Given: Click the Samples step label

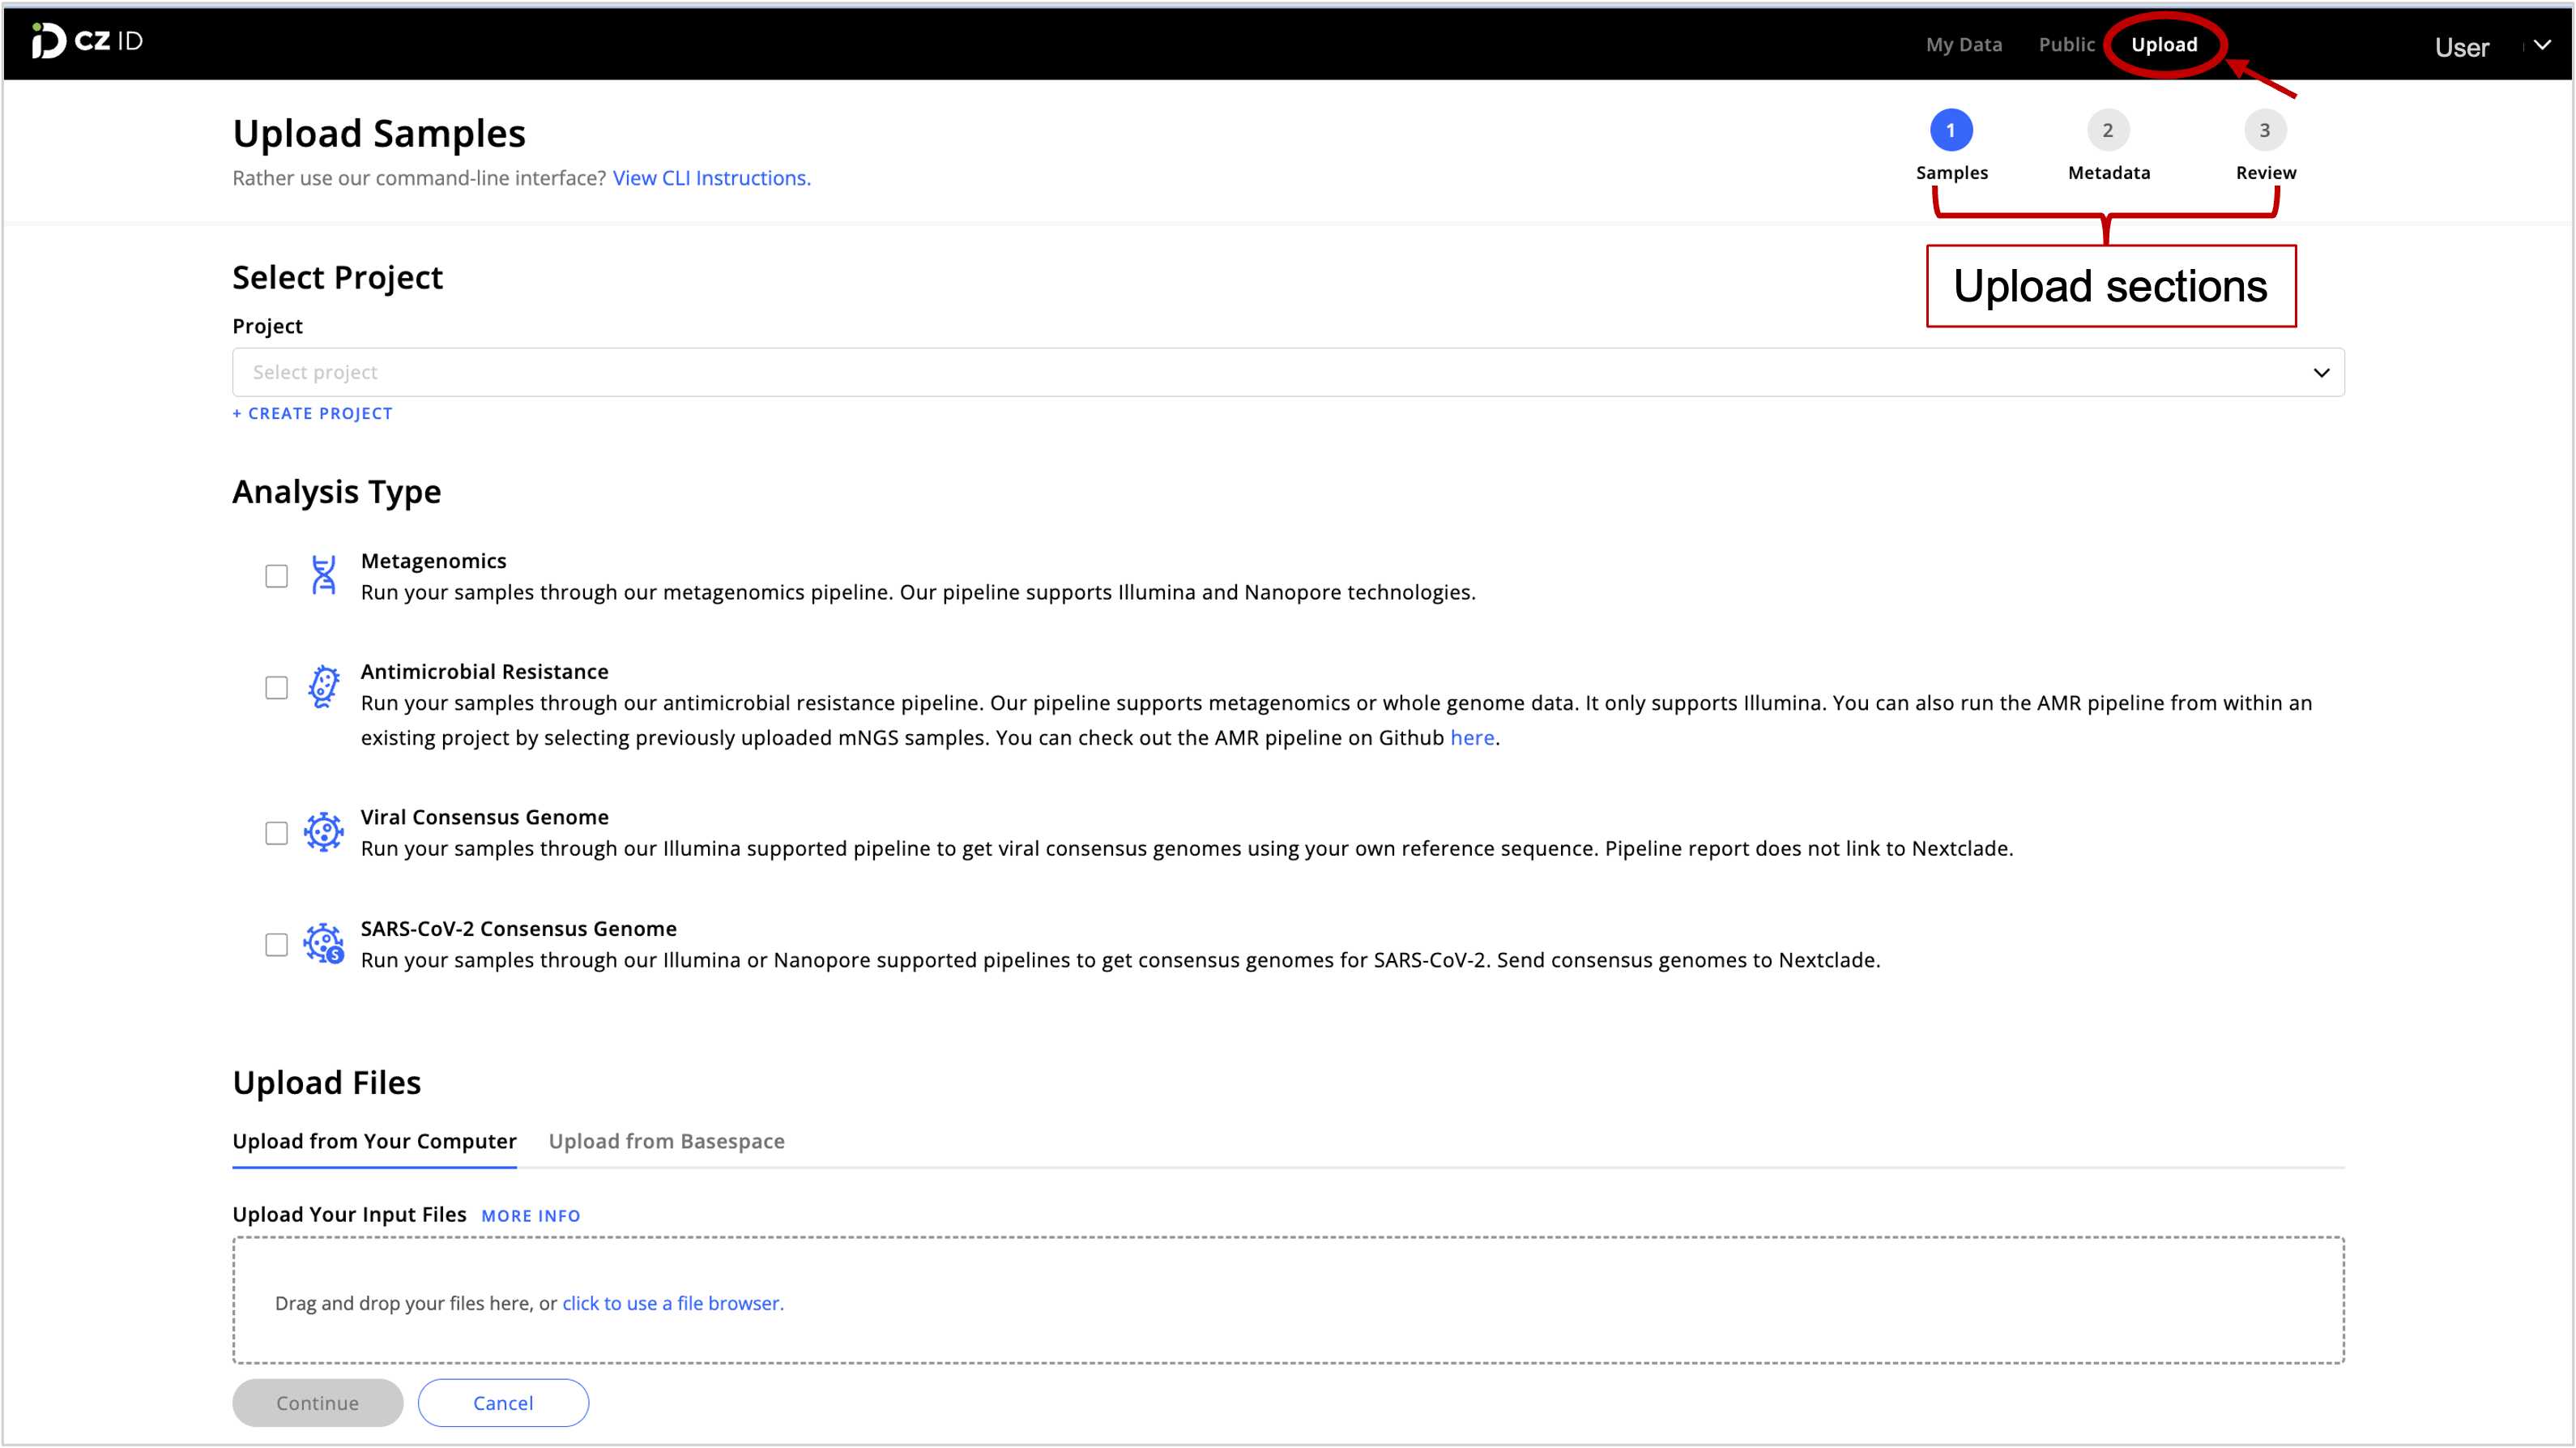Looking at the screenshot, I should 1951,173.
